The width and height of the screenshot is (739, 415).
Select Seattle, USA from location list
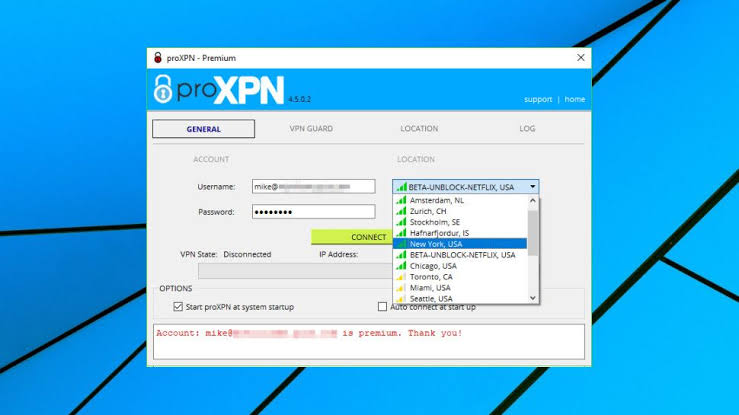point(460,298)
